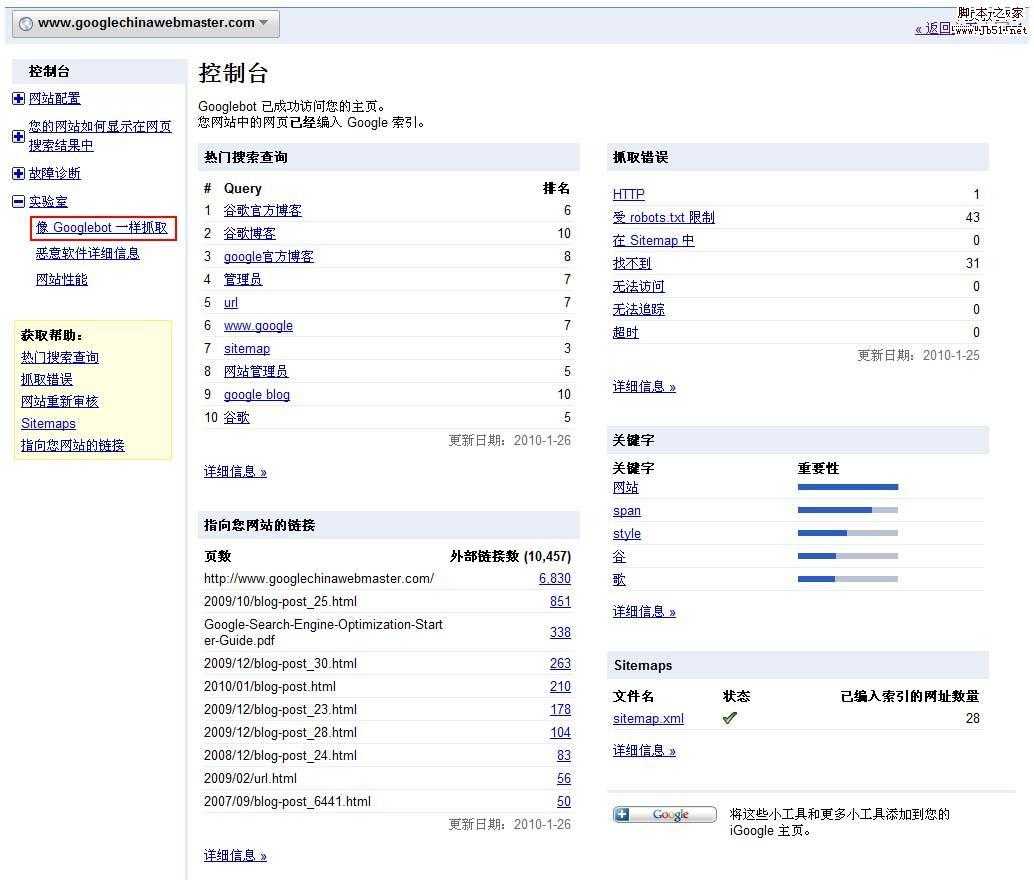Collapse the 实验室 sidebar section
This screenshot has height=880, width=1034.
(16, 200)
